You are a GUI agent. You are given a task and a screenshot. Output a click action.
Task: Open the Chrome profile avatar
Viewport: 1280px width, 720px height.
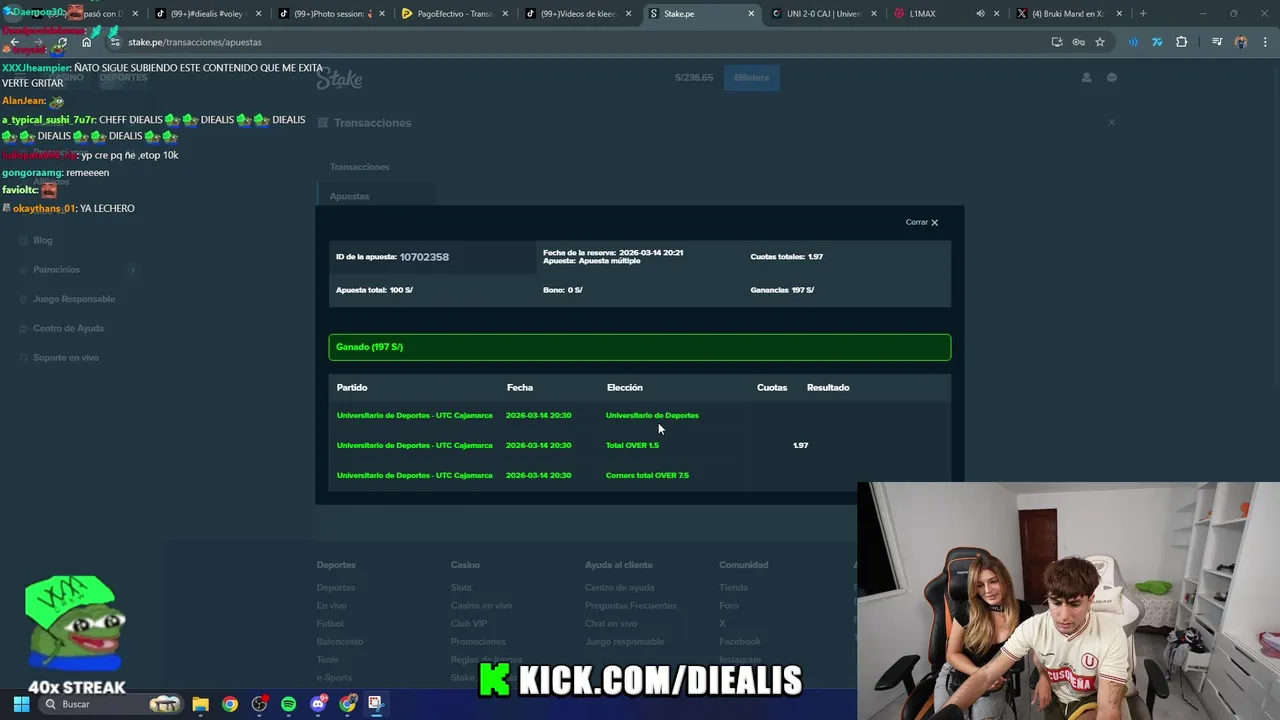point(1241,42)
